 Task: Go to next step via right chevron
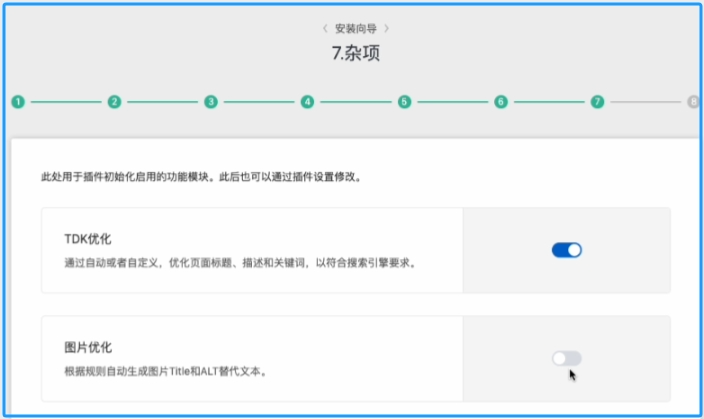[387, 29]
